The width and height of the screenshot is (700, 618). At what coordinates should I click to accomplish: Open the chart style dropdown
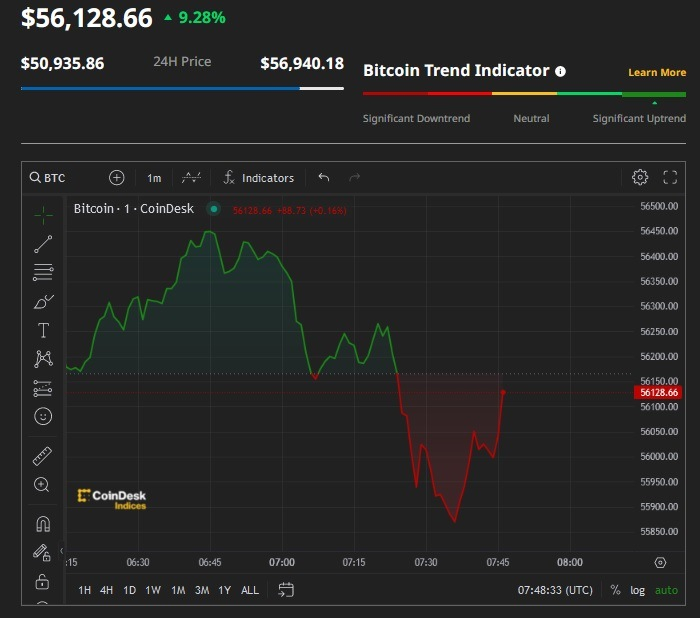(x=190, y=178)
